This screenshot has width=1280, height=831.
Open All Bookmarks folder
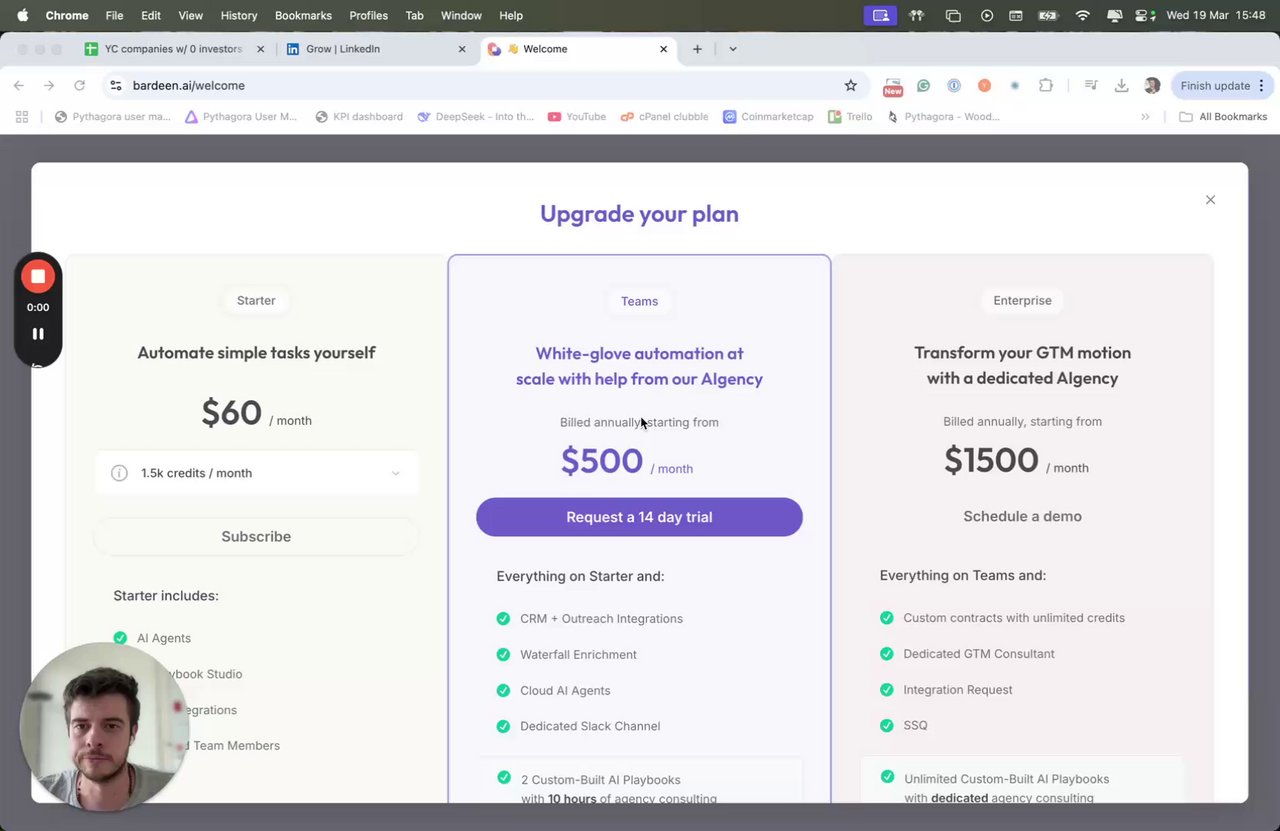click(1223, 117)
